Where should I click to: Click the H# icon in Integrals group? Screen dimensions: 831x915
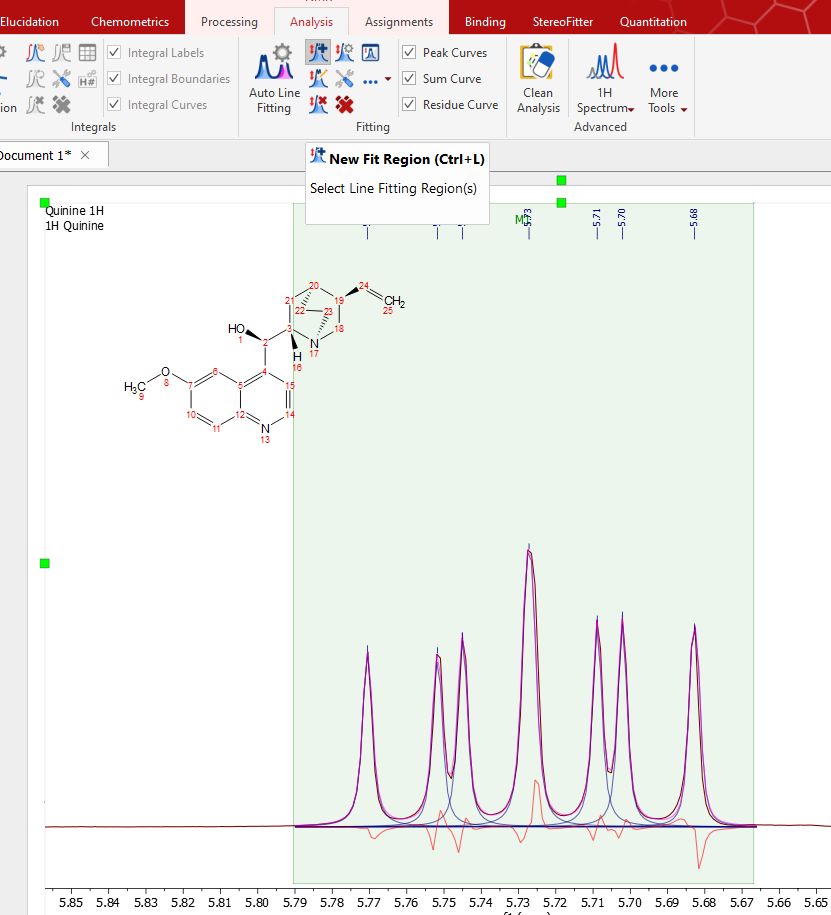point(88,79)
